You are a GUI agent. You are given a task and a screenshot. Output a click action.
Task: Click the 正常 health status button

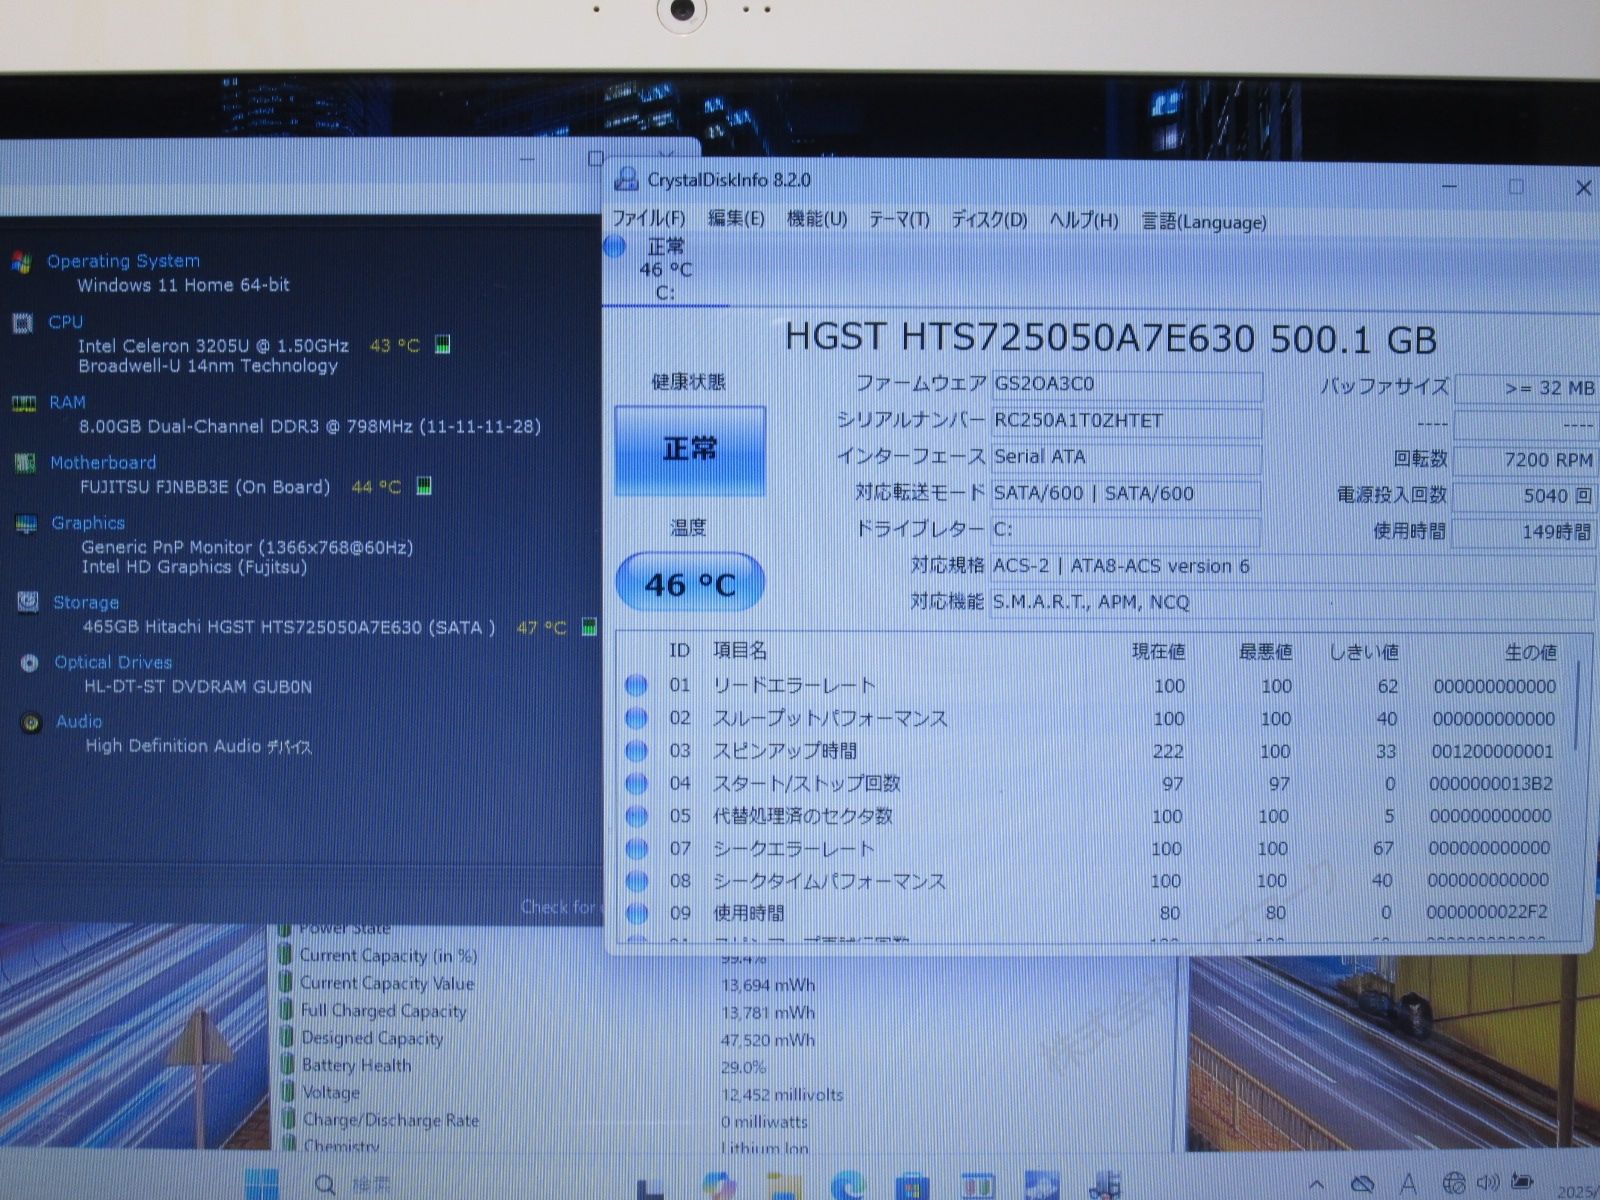[x=693, y=449]
